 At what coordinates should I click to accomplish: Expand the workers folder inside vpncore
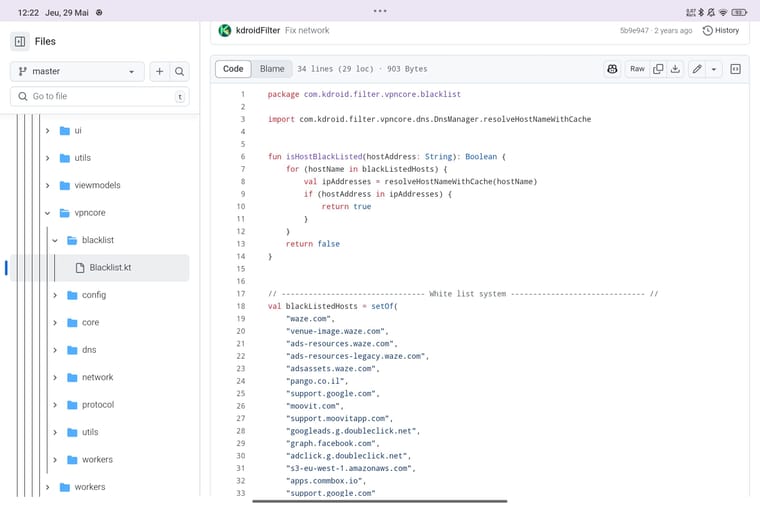tap(55, 459)
